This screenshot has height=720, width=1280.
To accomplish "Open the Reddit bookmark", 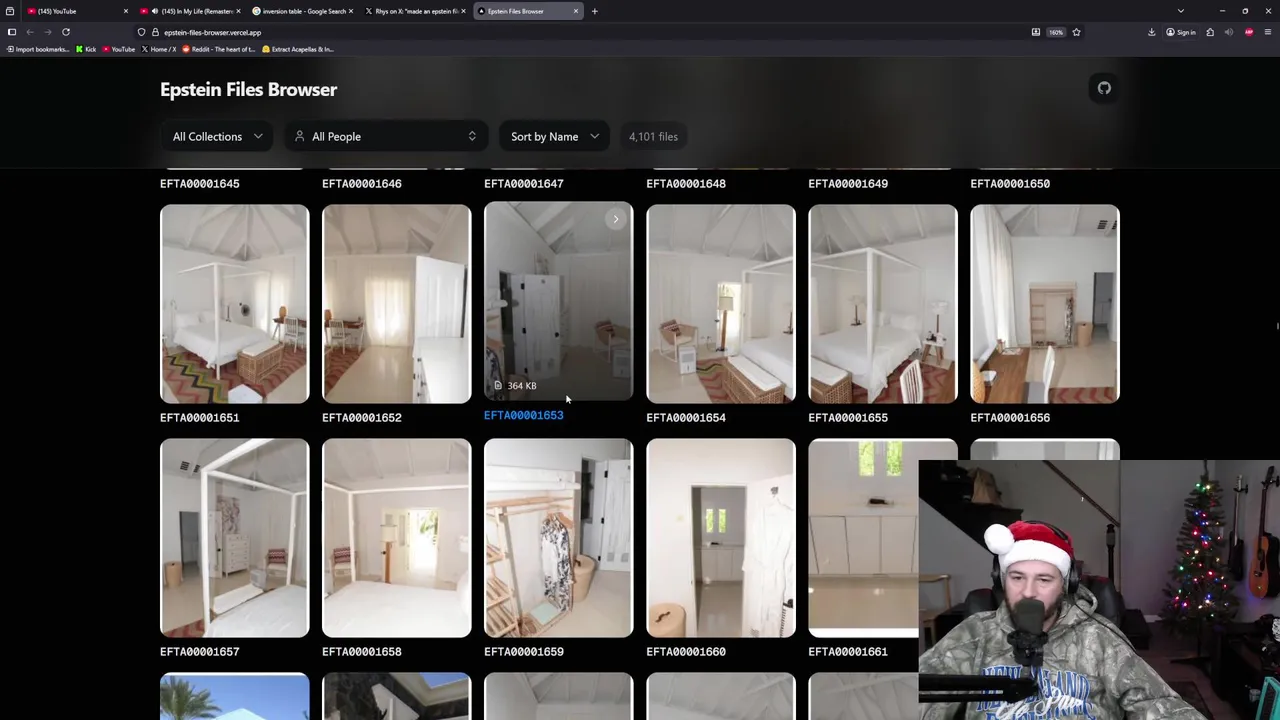I will click(218, 49).
